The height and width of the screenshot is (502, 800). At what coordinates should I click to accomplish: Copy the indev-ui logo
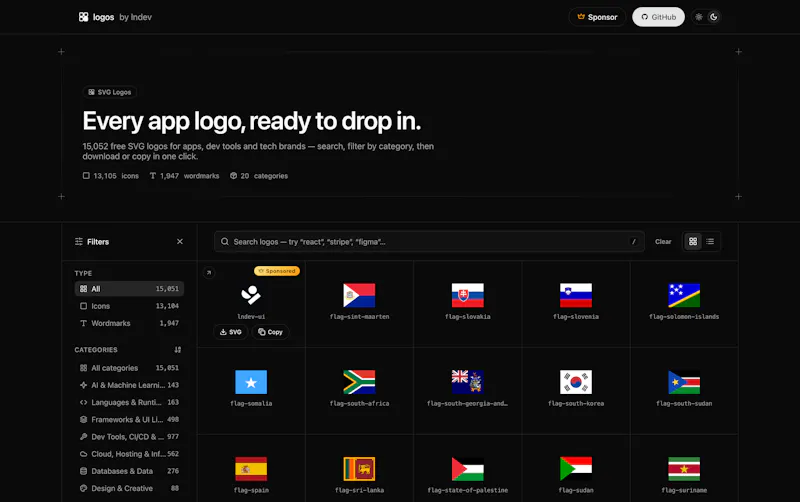(x=270, y=332)
